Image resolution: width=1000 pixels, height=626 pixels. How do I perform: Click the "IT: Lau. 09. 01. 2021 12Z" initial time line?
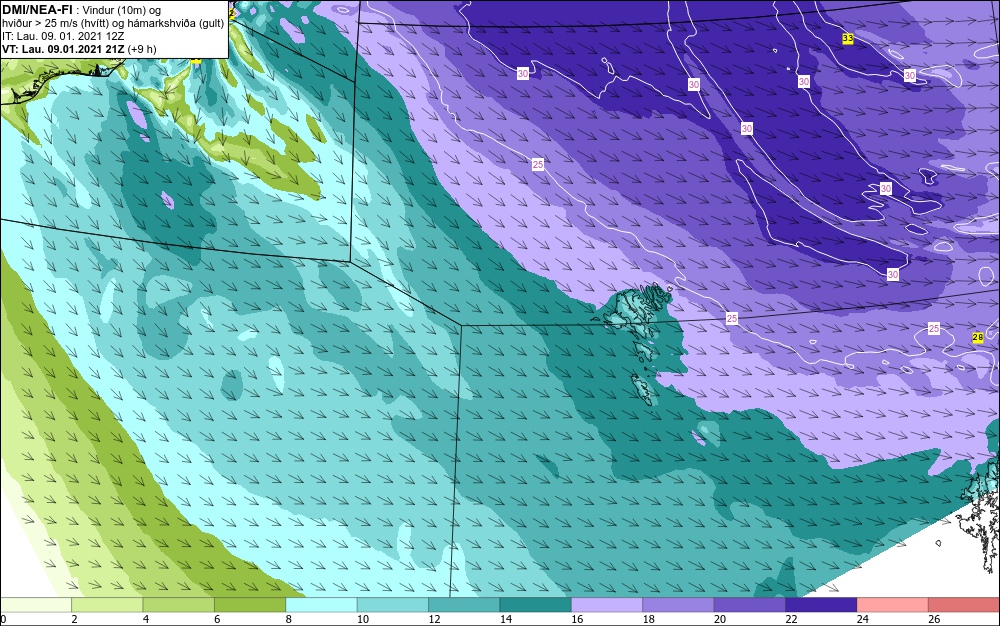[x=63, y=36]
